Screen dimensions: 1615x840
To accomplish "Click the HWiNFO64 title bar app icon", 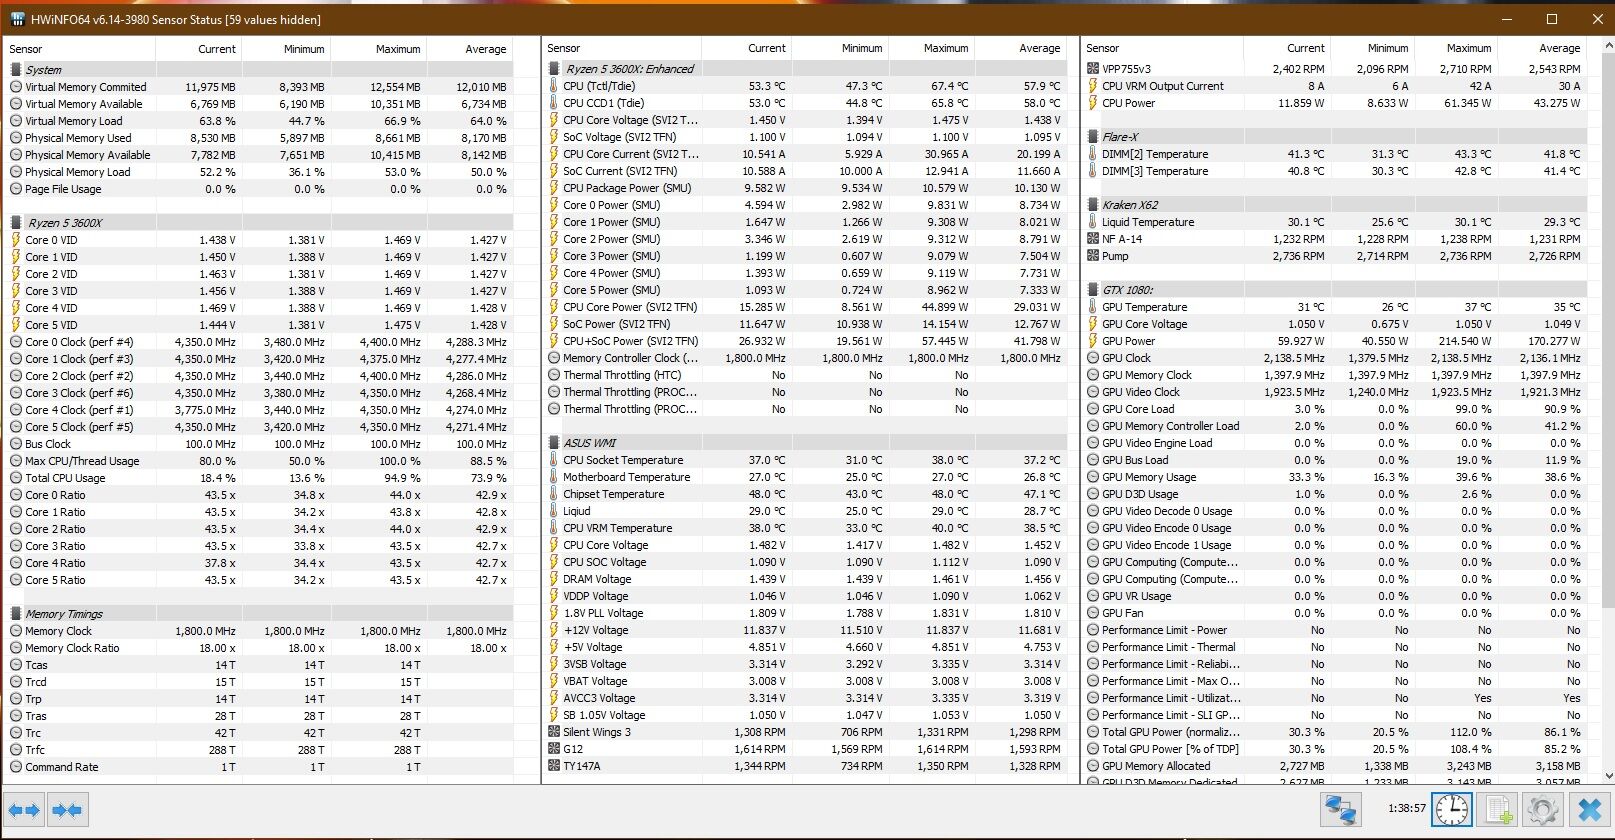I will 18,19.
